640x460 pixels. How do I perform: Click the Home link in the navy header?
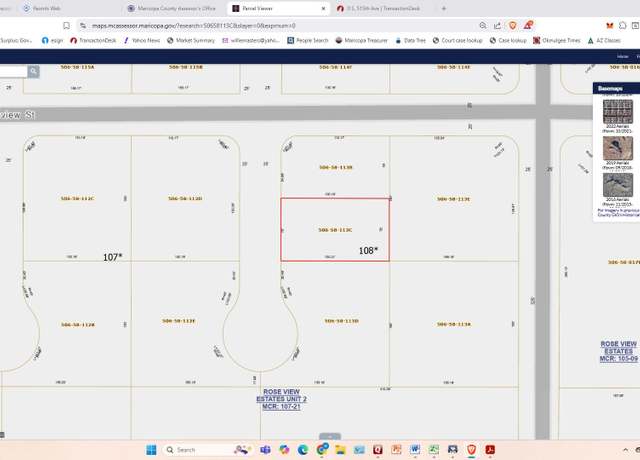tap(622, 56)
